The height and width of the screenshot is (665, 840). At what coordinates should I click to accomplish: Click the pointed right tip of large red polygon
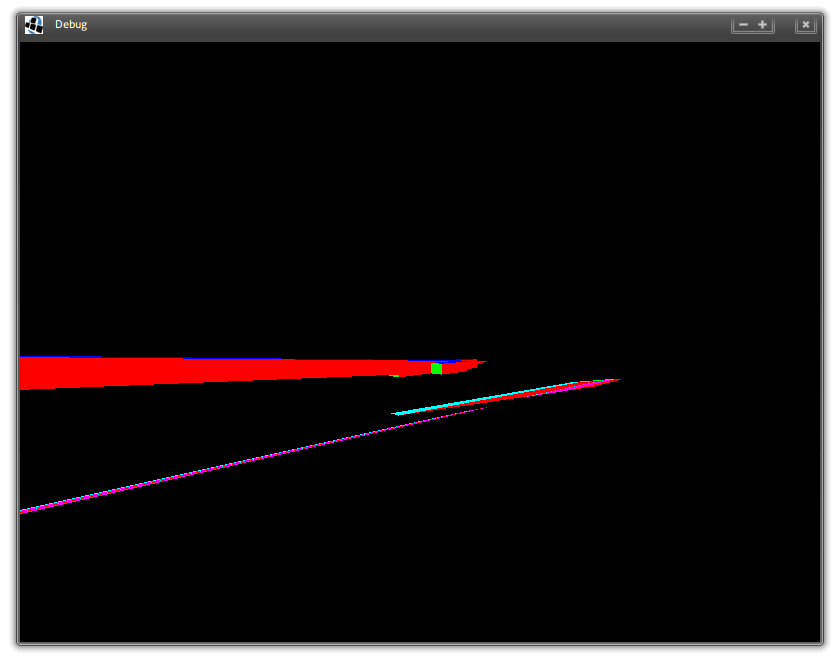coord(483,362)
